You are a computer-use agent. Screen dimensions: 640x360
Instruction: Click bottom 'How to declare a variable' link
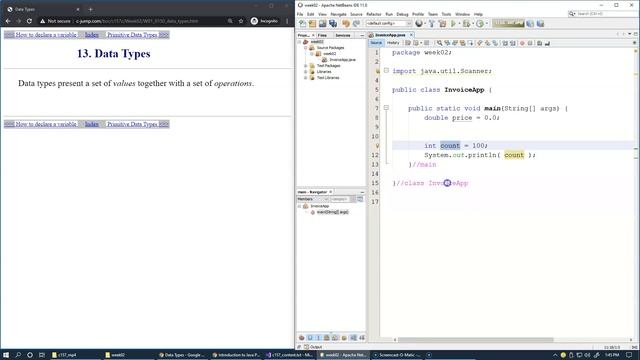46,124
